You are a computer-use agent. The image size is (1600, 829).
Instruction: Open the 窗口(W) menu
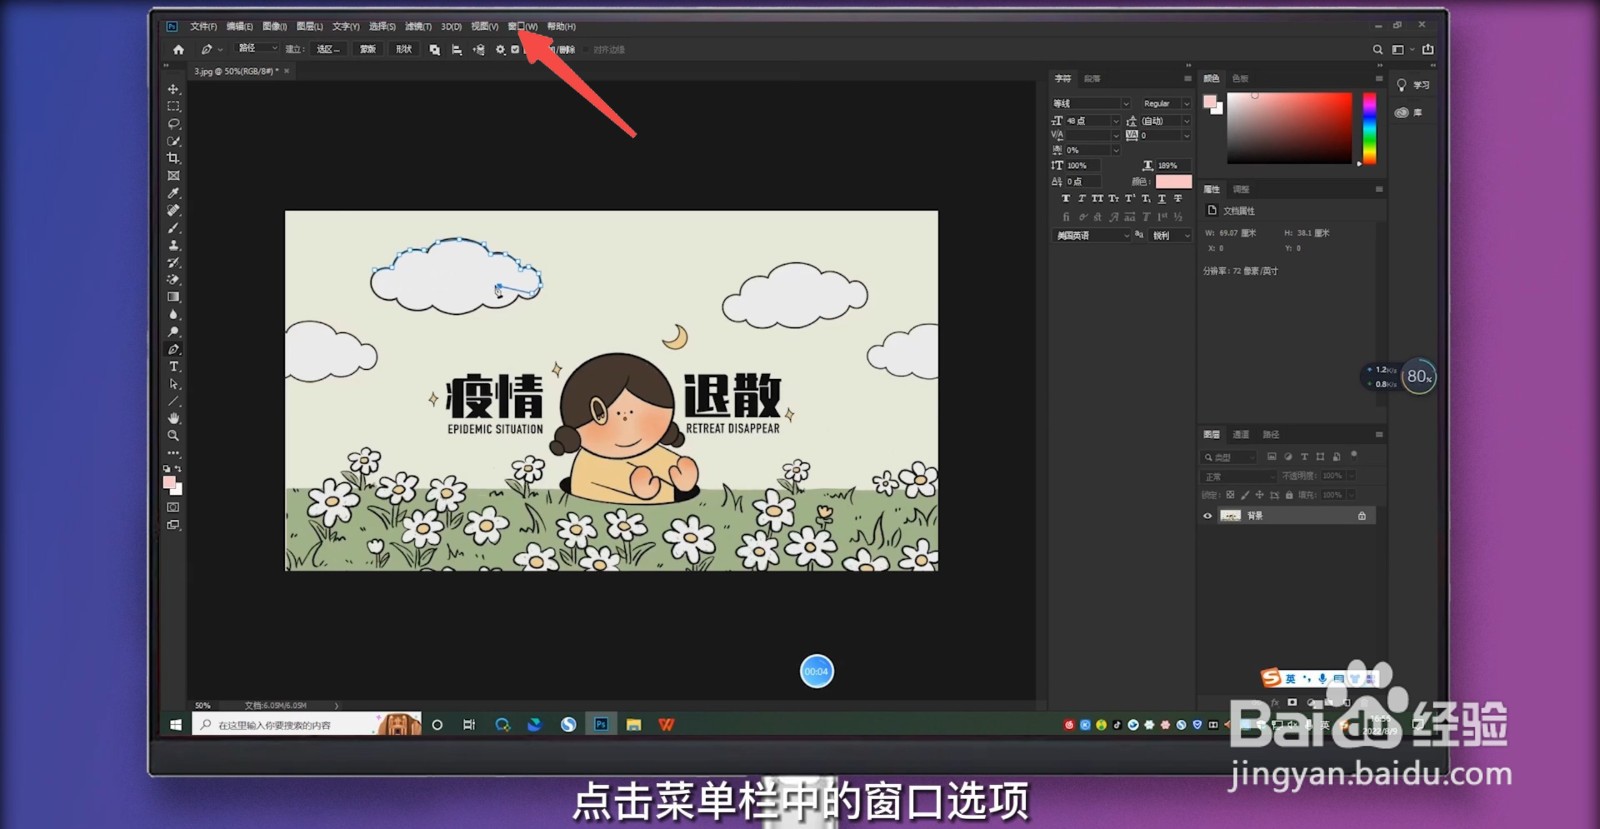click(x=523, y=26)
